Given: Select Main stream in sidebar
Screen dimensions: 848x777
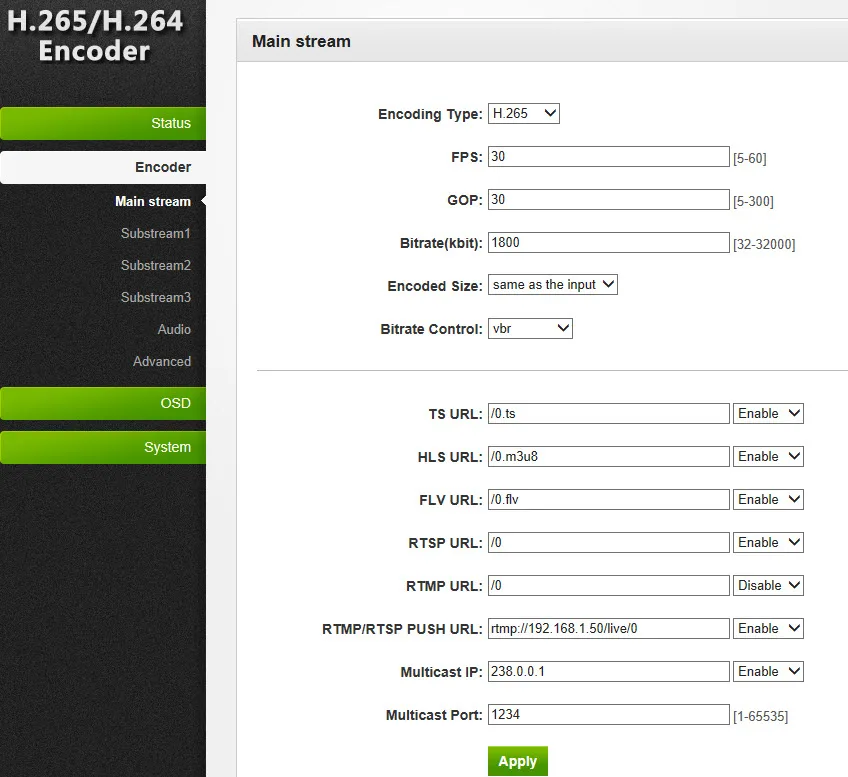Looking at the screenshot, I should (153, 201).
